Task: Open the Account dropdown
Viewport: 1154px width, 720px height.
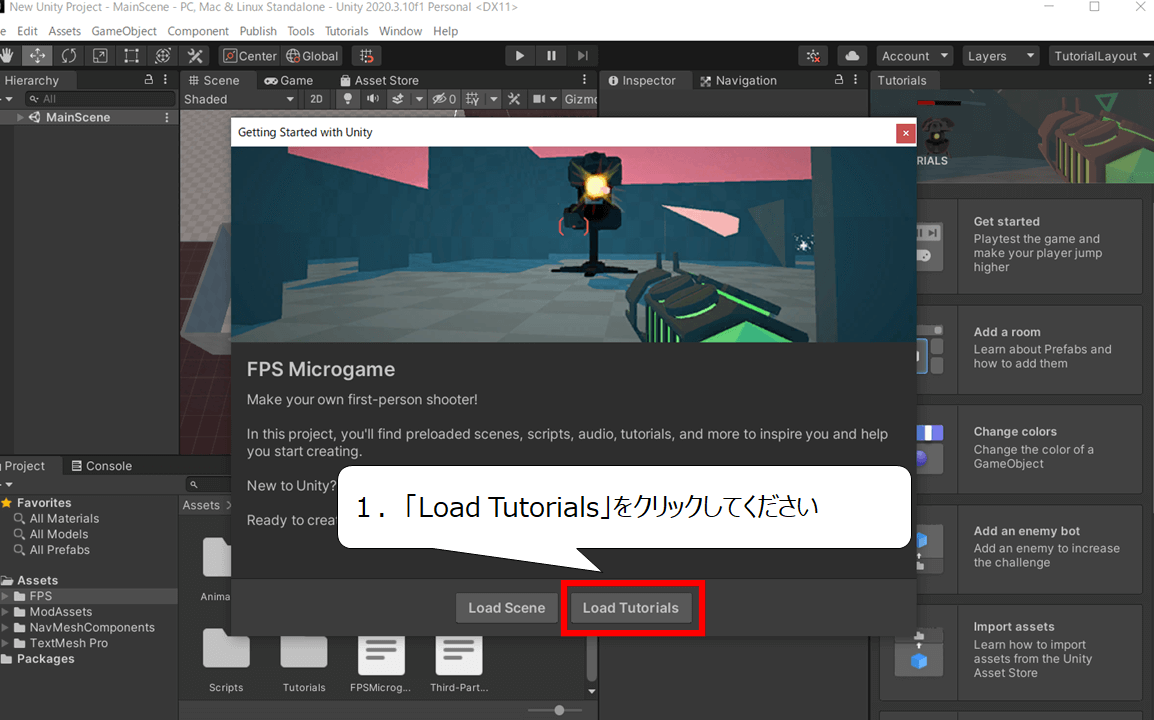Action: point(915,56)
